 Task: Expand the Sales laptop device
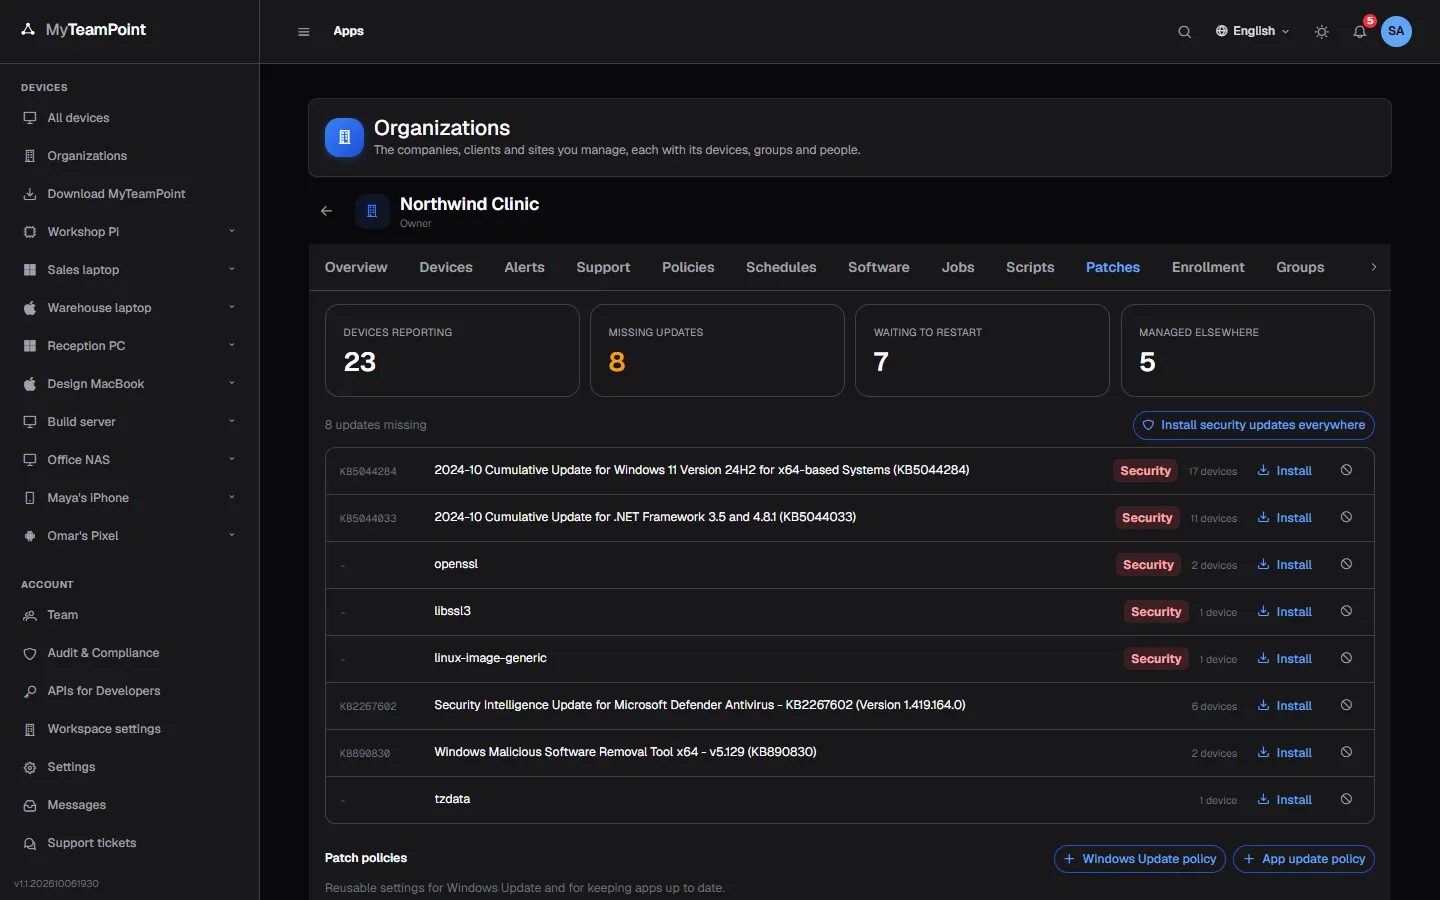232,269
